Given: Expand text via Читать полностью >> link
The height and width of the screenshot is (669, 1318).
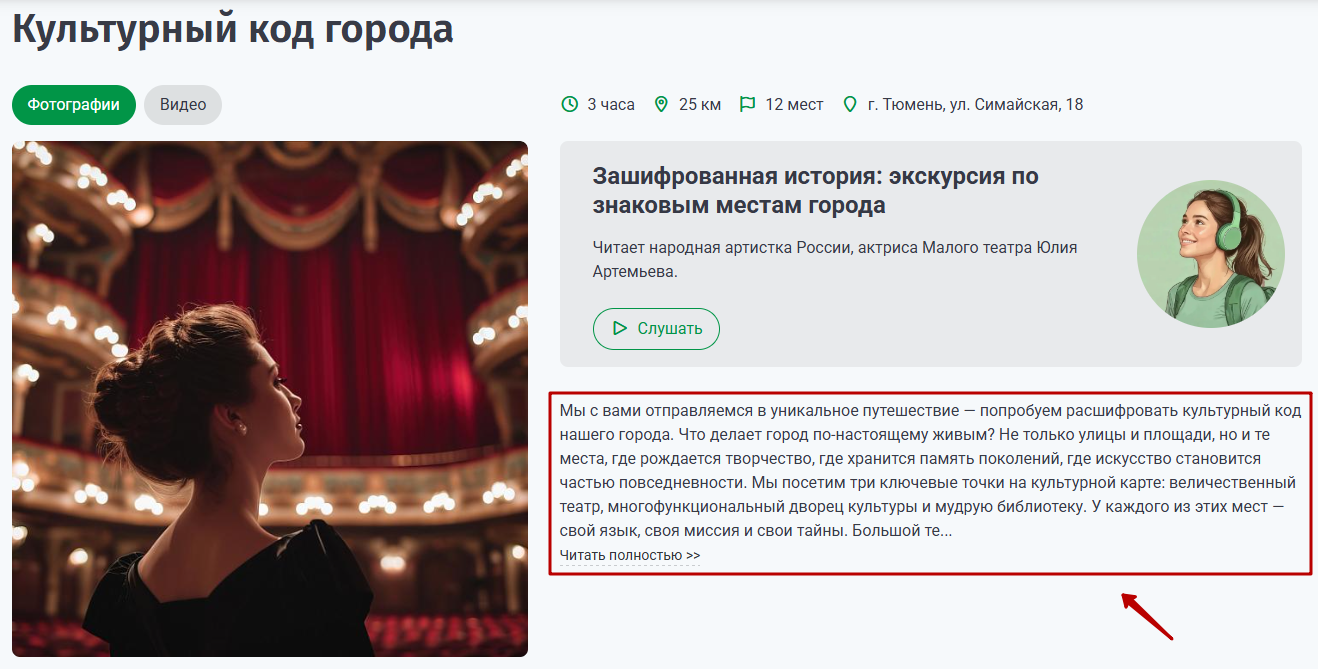Looking at the screenshot, I should pyautogui.click(x=630, y=555).
